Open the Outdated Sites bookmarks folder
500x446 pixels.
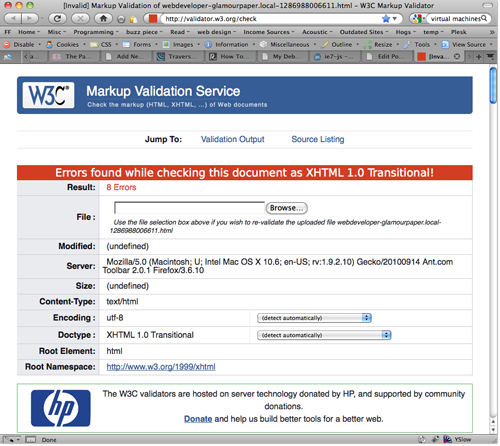coord(364,32)
